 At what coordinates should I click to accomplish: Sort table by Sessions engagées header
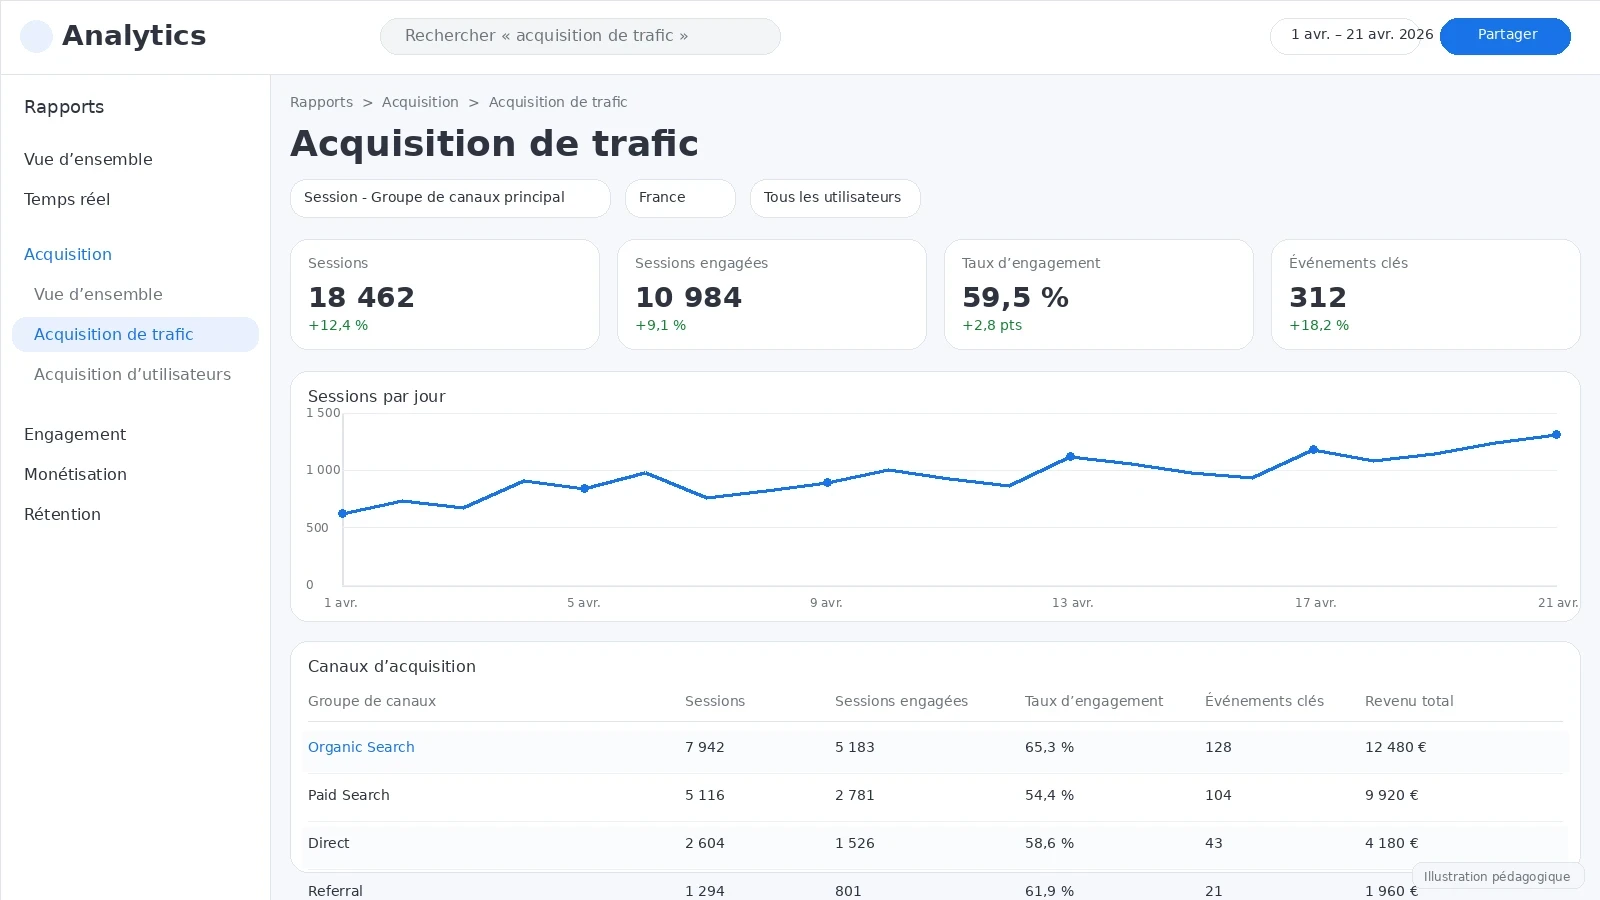(901, 701)
